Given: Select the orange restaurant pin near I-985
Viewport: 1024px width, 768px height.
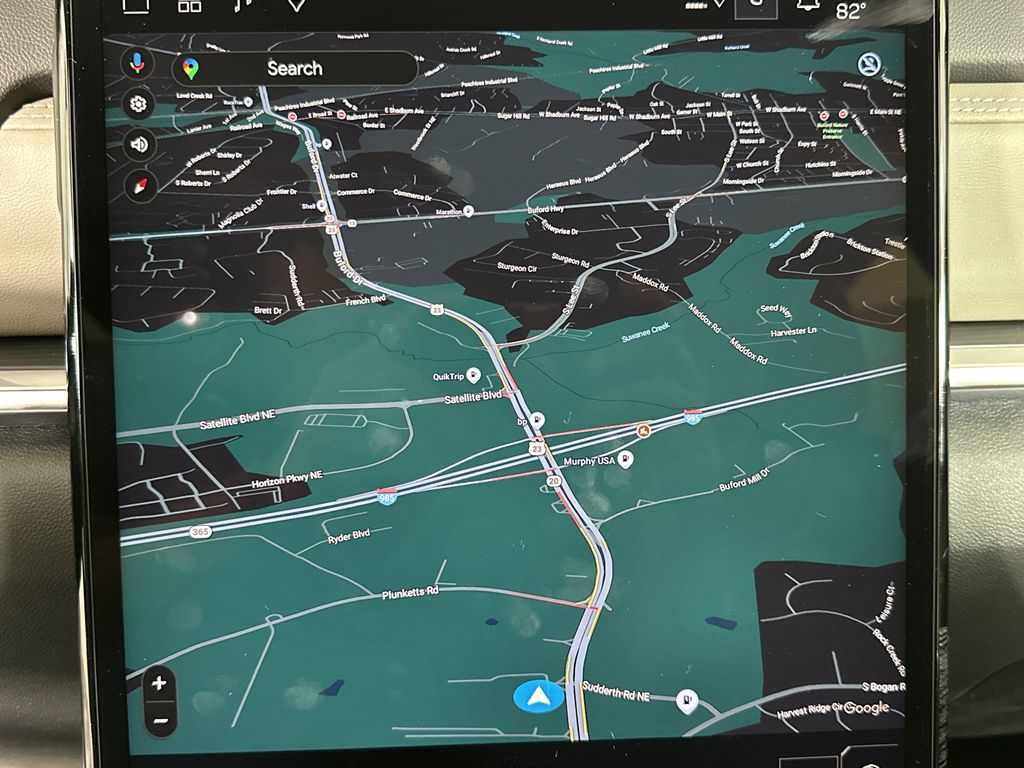Looking at the screenshot, I should 643,430.
